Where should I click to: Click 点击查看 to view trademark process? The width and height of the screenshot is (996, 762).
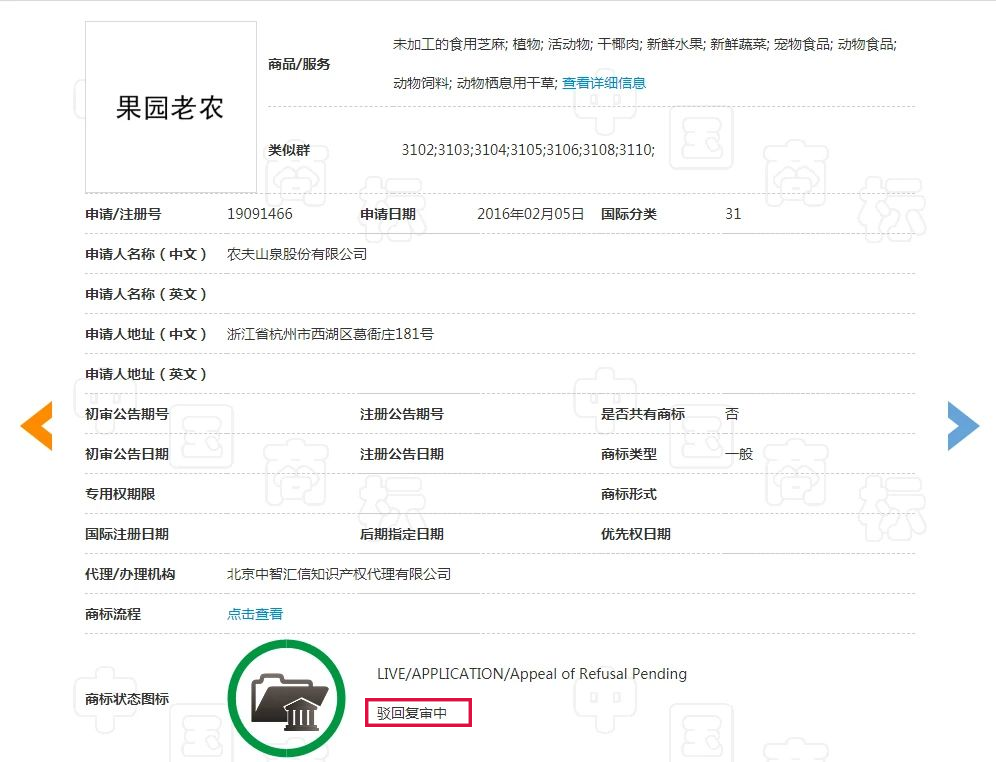pos(255,614)
